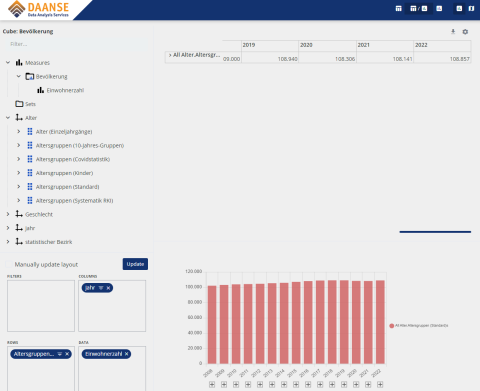Click the Einwohnerzahl measure icon
The width and height of the screenshot is (480, 391).
41,90
